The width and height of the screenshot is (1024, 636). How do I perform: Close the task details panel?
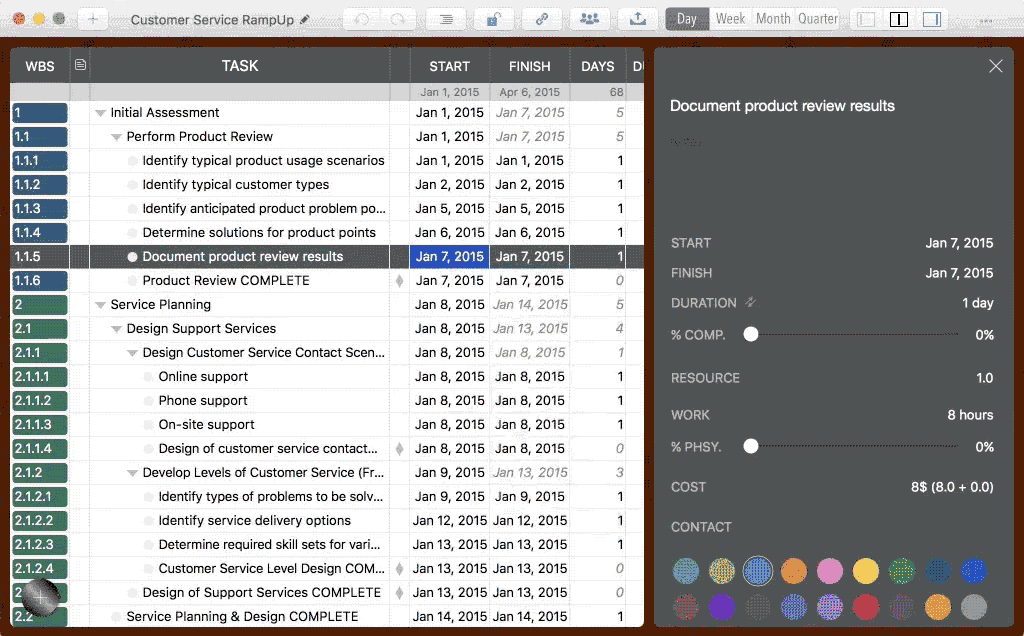[995, 66]
